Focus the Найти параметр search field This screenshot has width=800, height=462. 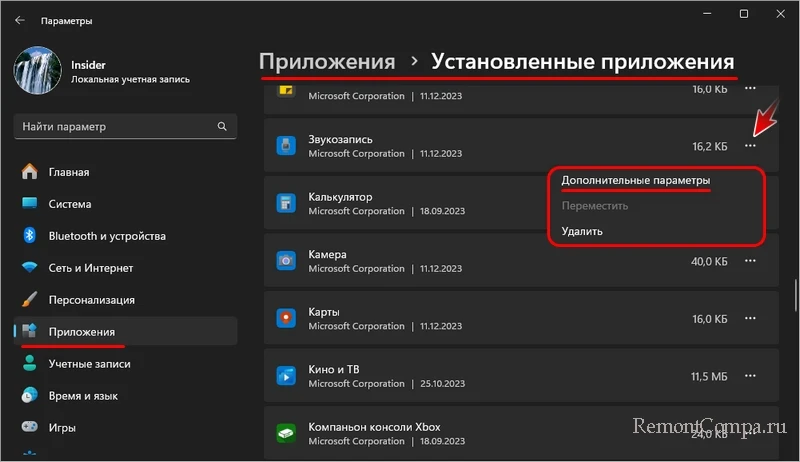125,126
